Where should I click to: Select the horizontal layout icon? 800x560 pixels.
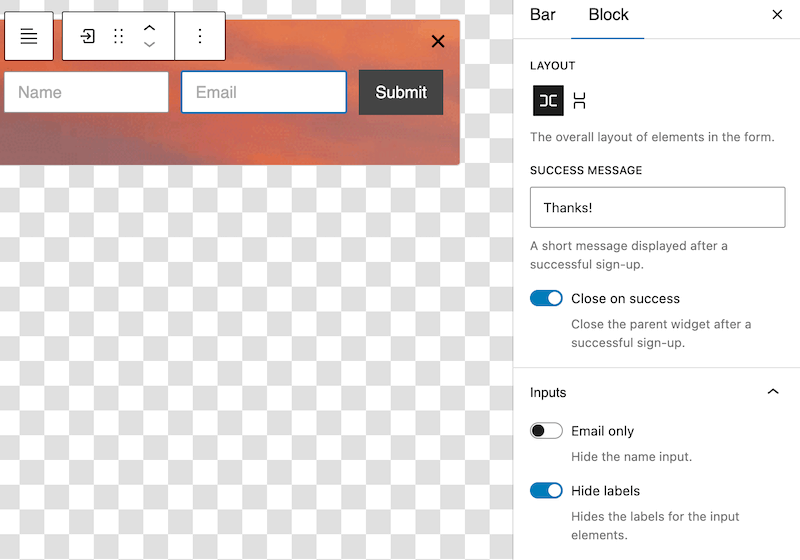point(548,100)
